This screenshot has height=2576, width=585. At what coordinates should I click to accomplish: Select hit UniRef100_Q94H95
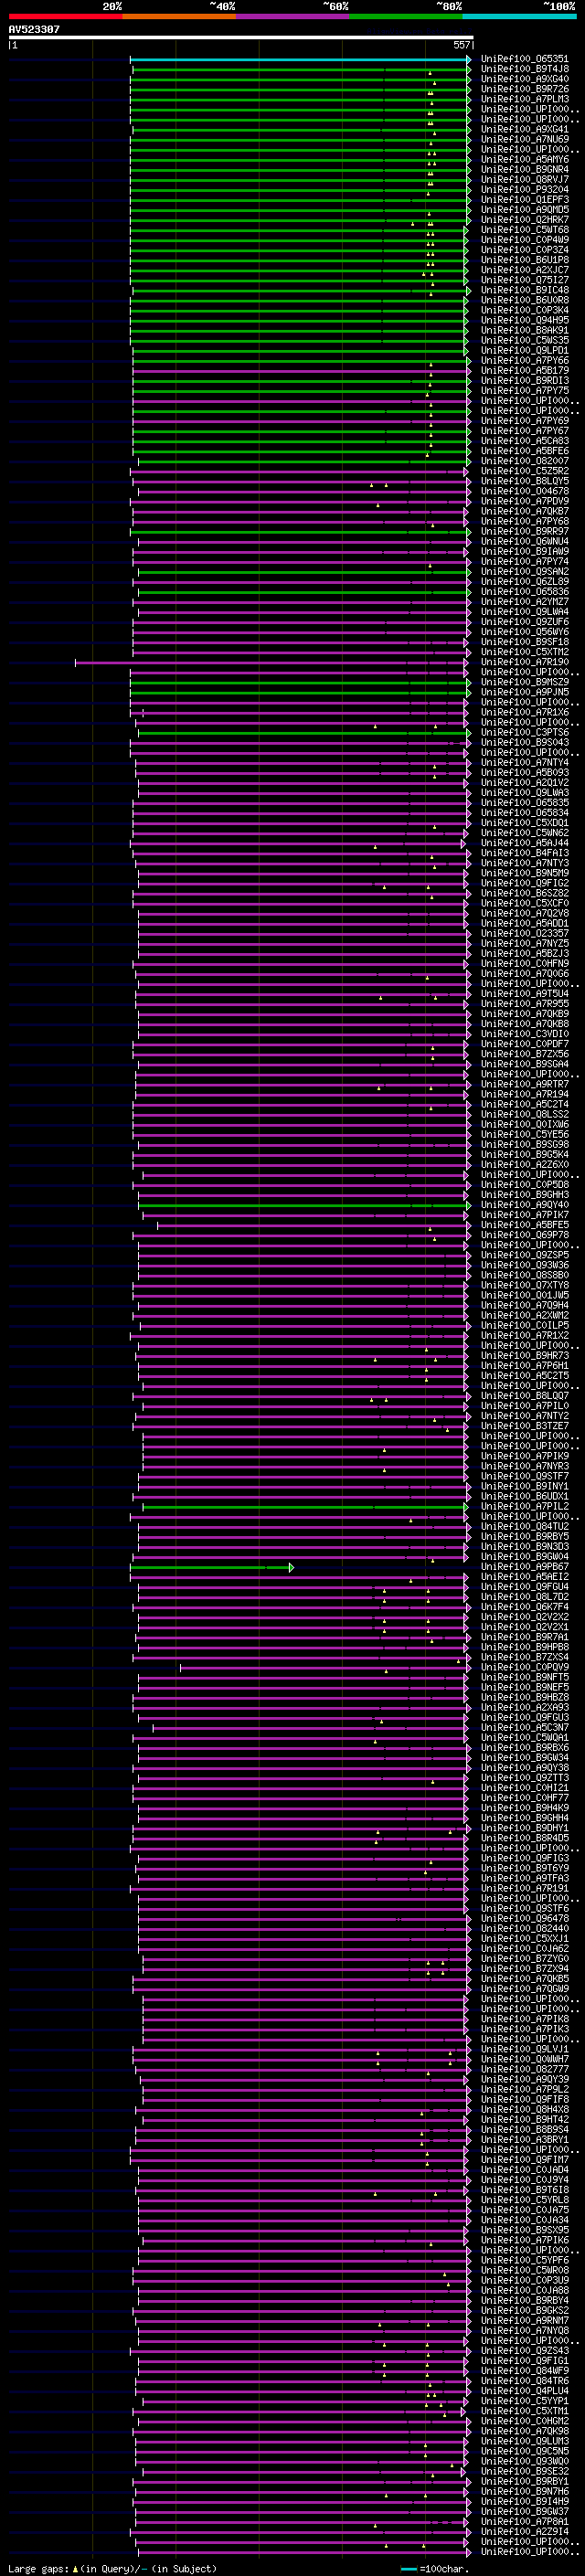tap(525, 320)
